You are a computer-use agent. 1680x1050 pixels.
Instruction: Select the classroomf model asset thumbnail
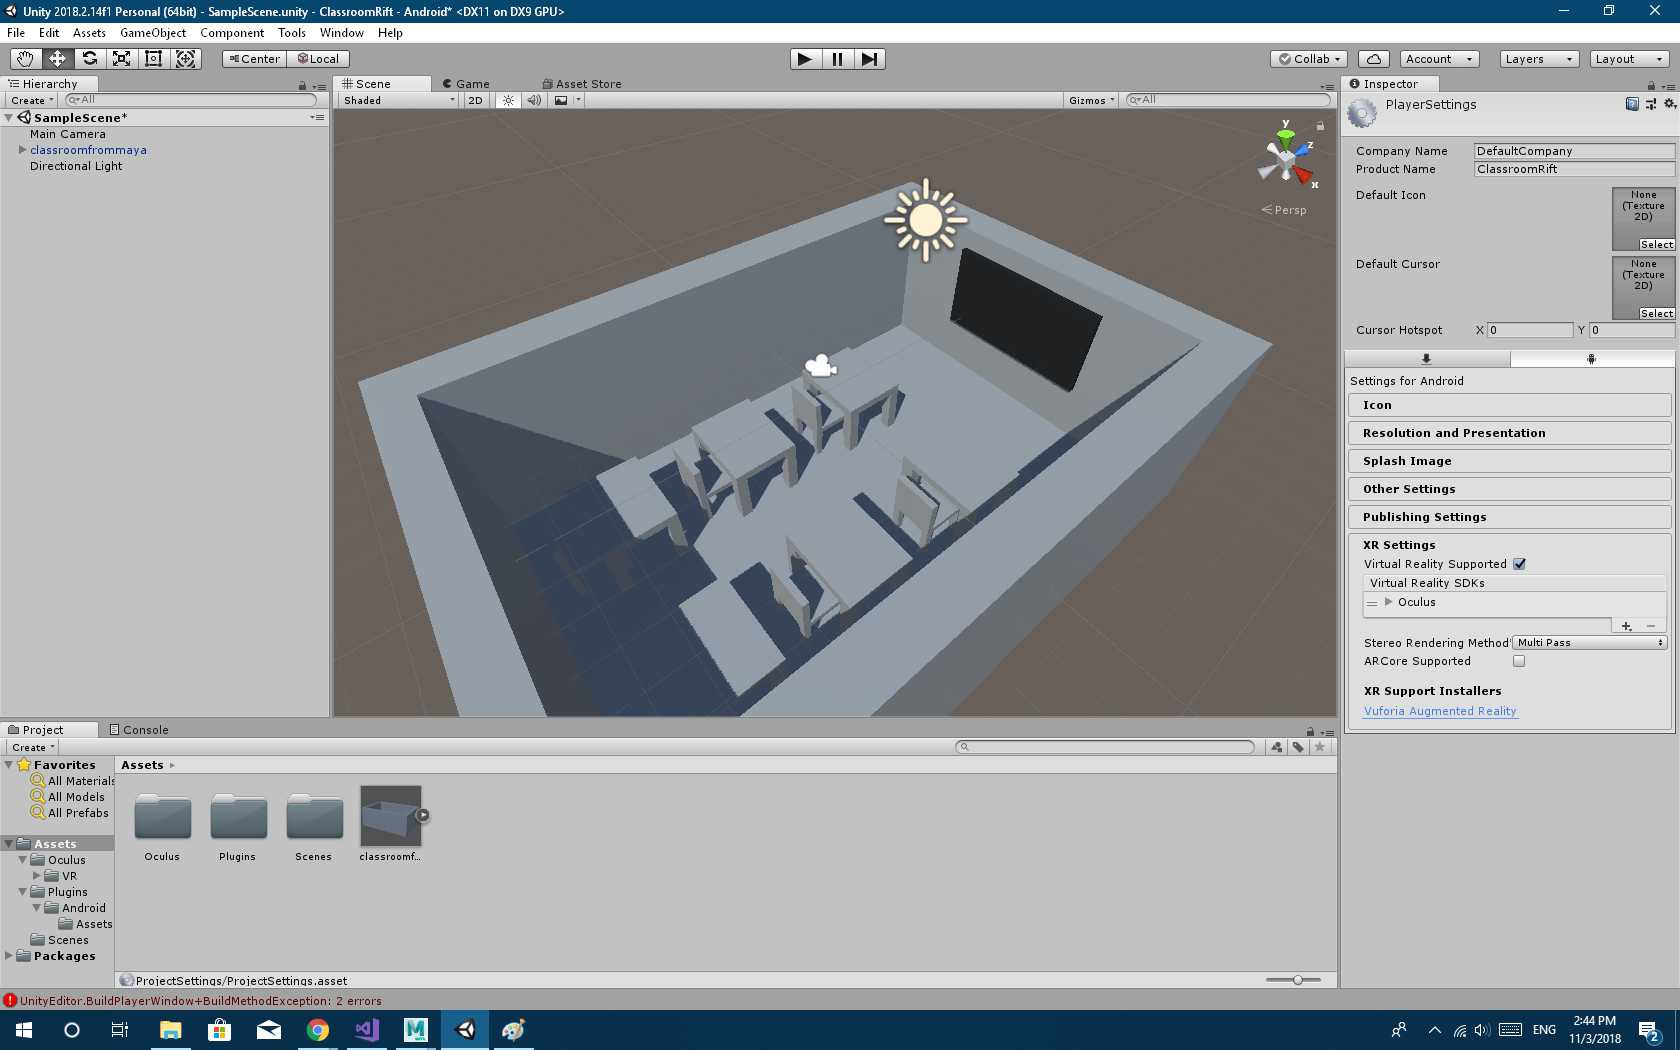pos(390,816)
